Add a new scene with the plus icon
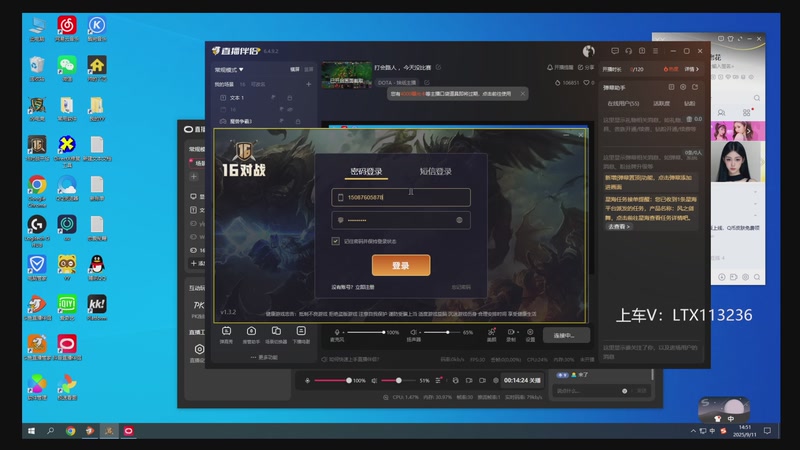Screen dimensions: 800x450 (x=309, y=84)
